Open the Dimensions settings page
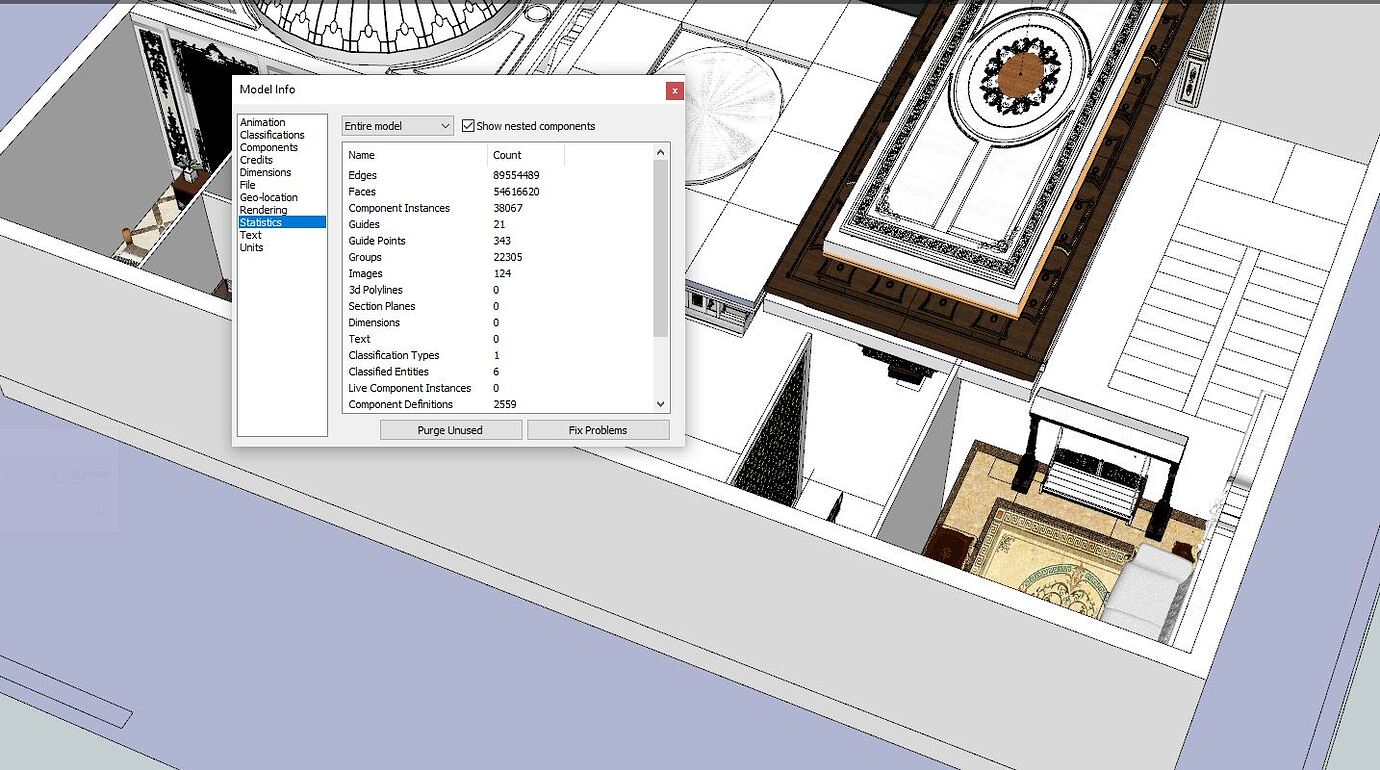The width and height of the screenshot is (1380, 770). [x=265, y=171]
